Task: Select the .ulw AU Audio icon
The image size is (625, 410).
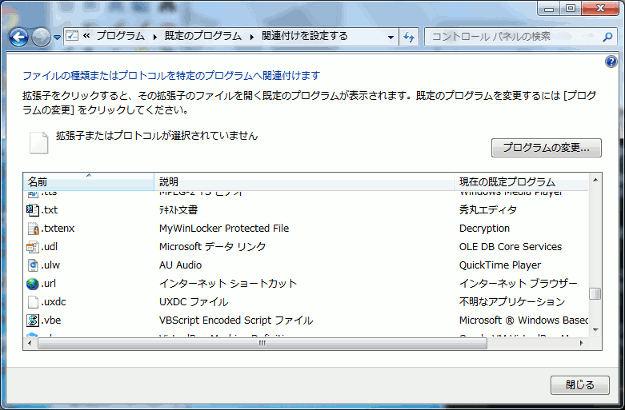Action: tap(33, 265)
